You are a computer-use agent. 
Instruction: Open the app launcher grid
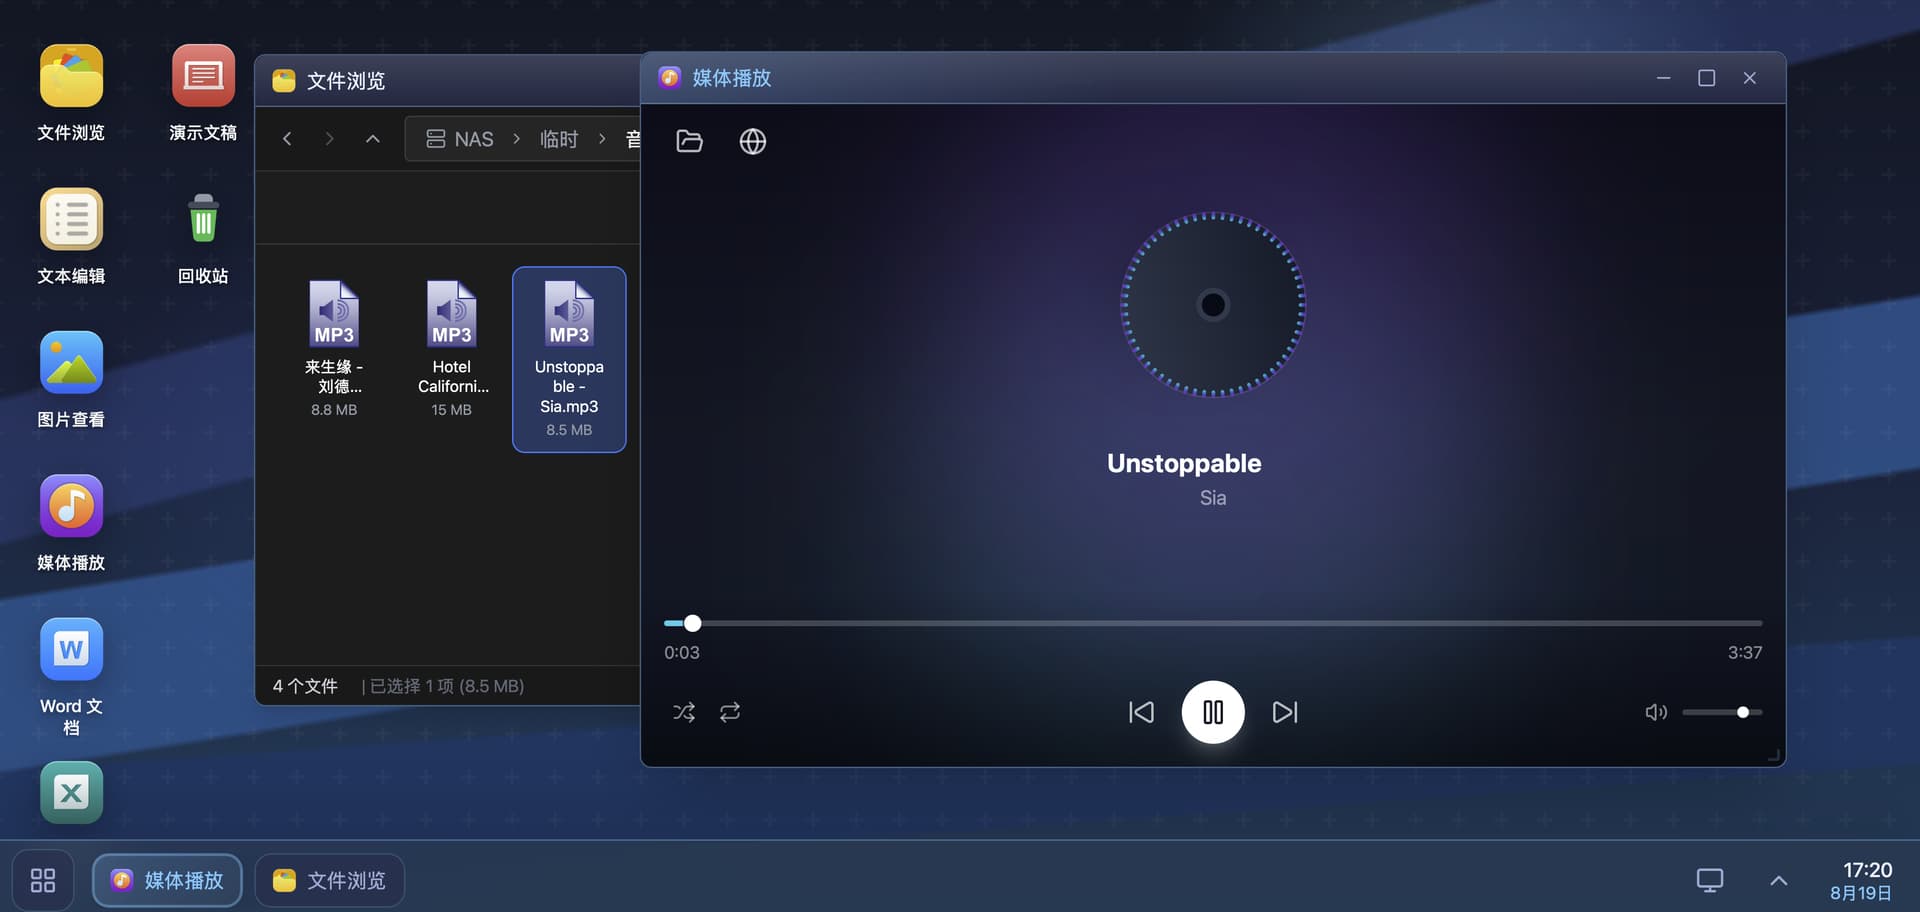(43, 880)
